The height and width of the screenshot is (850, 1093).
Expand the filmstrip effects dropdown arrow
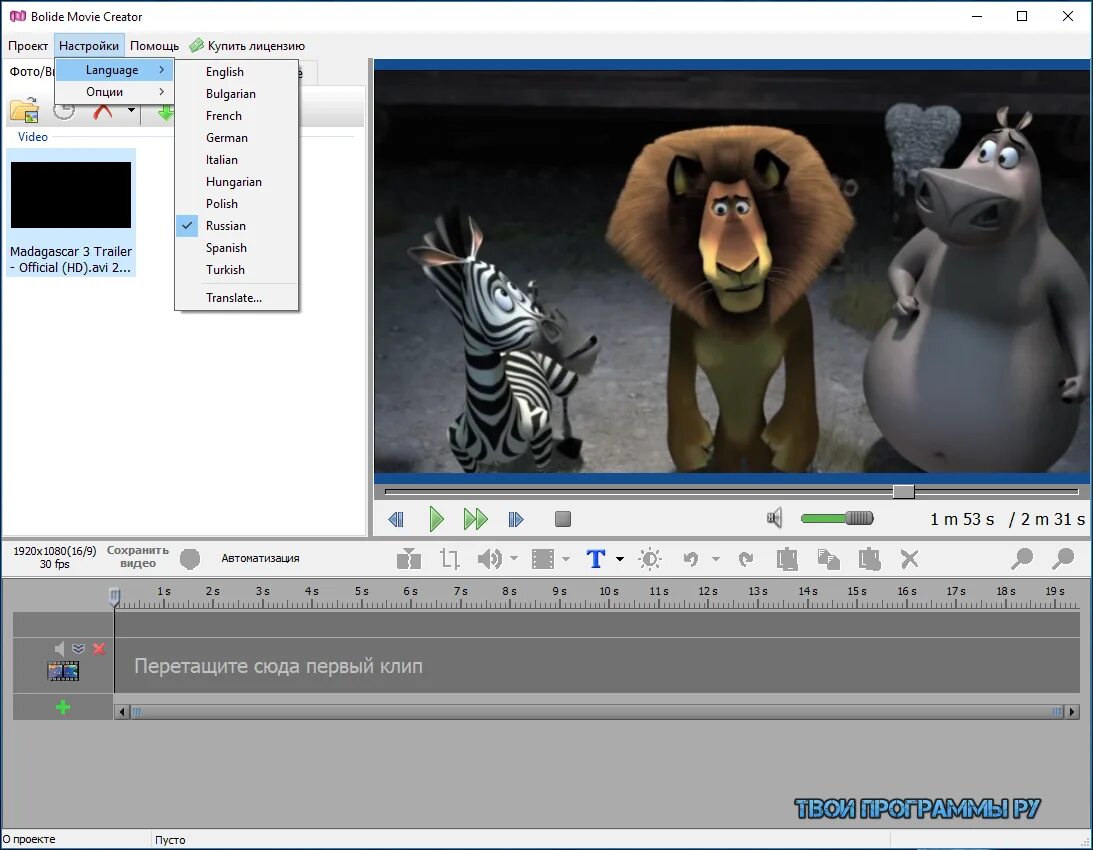[565, 559]
